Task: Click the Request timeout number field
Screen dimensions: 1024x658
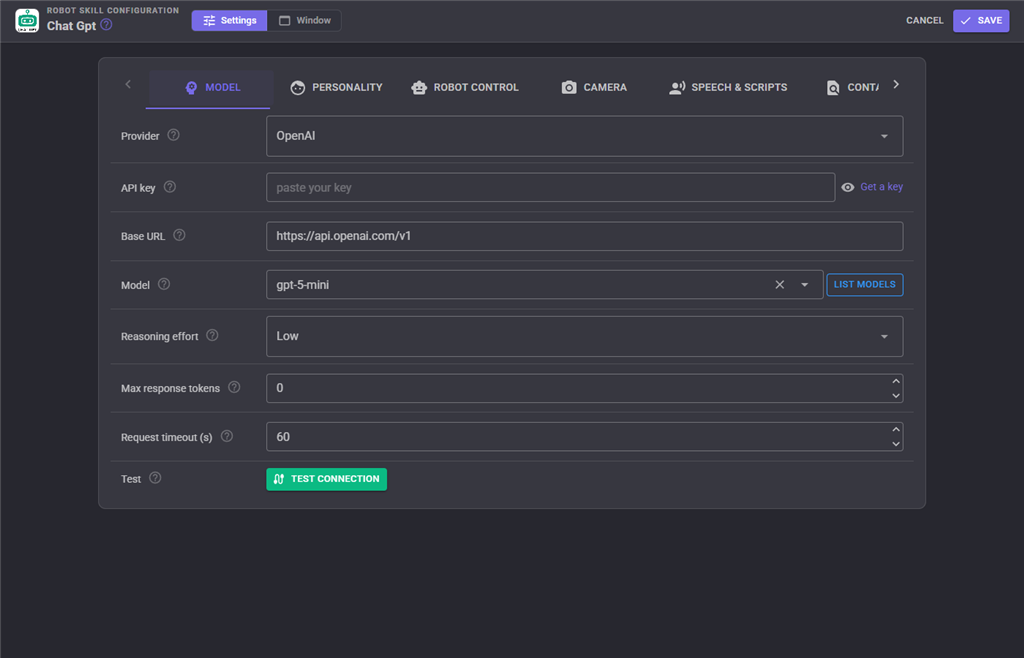Action: [584, 437]
